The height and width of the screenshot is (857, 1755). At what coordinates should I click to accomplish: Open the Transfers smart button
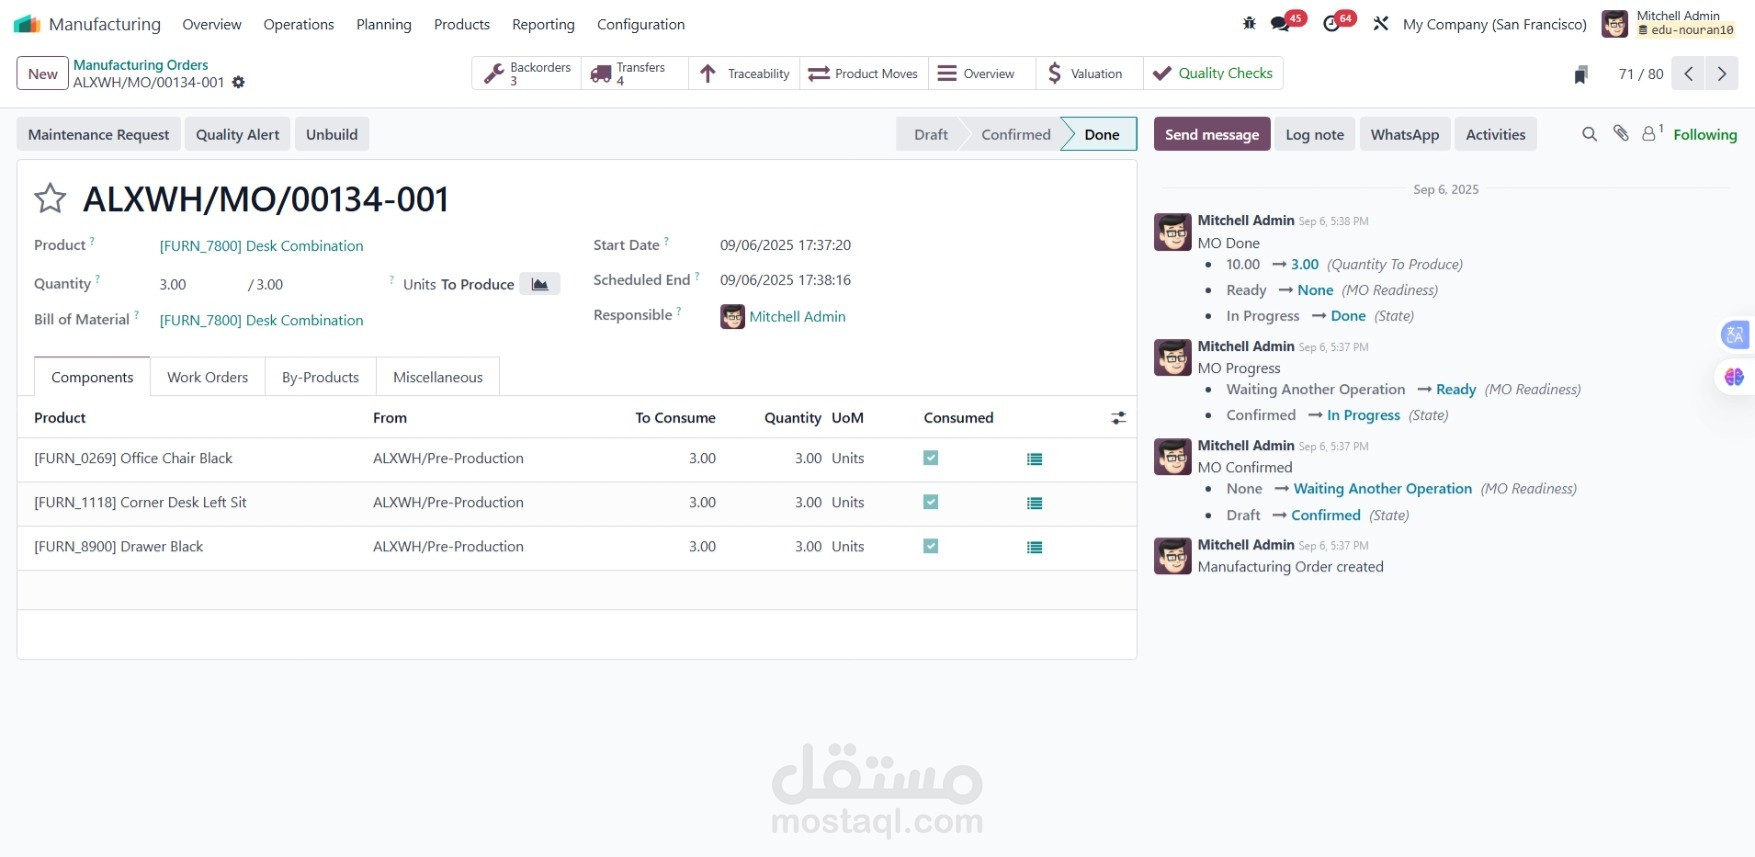coord(635,74)
